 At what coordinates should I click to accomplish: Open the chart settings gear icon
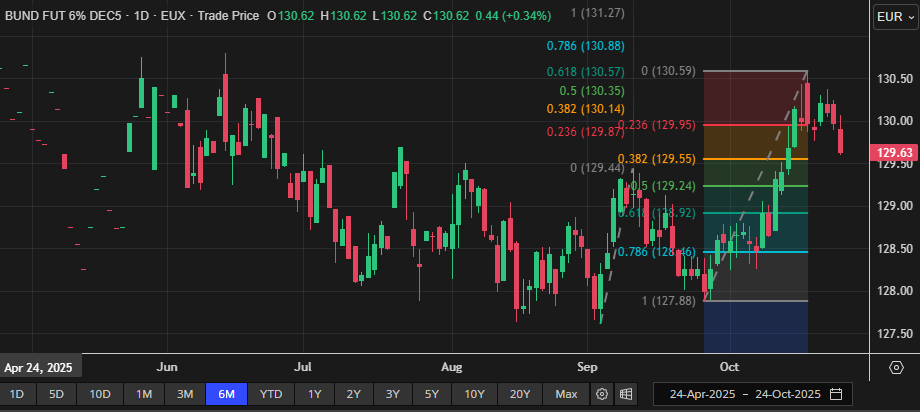[x=602, y=394]
